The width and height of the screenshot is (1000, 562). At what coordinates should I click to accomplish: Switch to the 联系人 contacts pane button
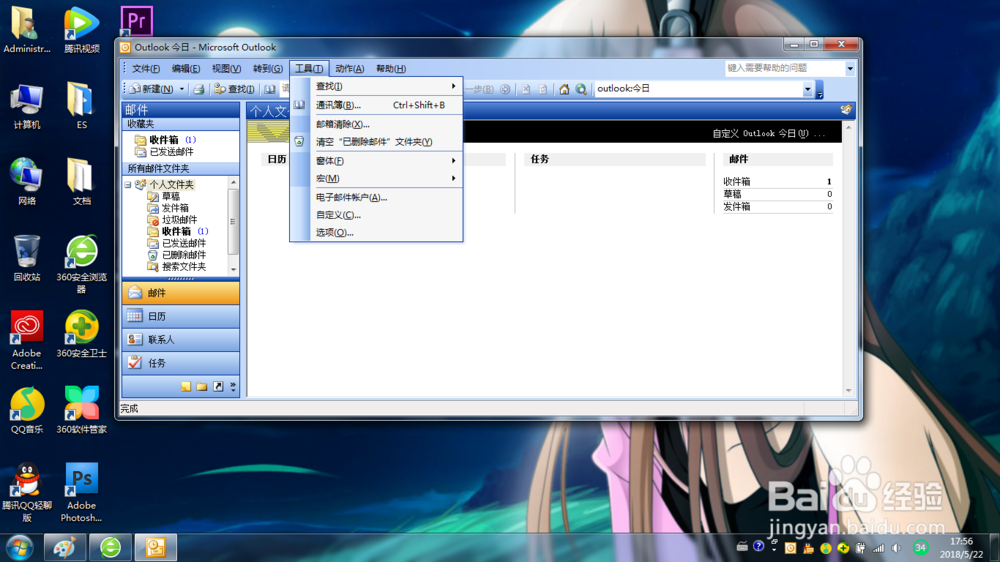[x=180, y=340]
